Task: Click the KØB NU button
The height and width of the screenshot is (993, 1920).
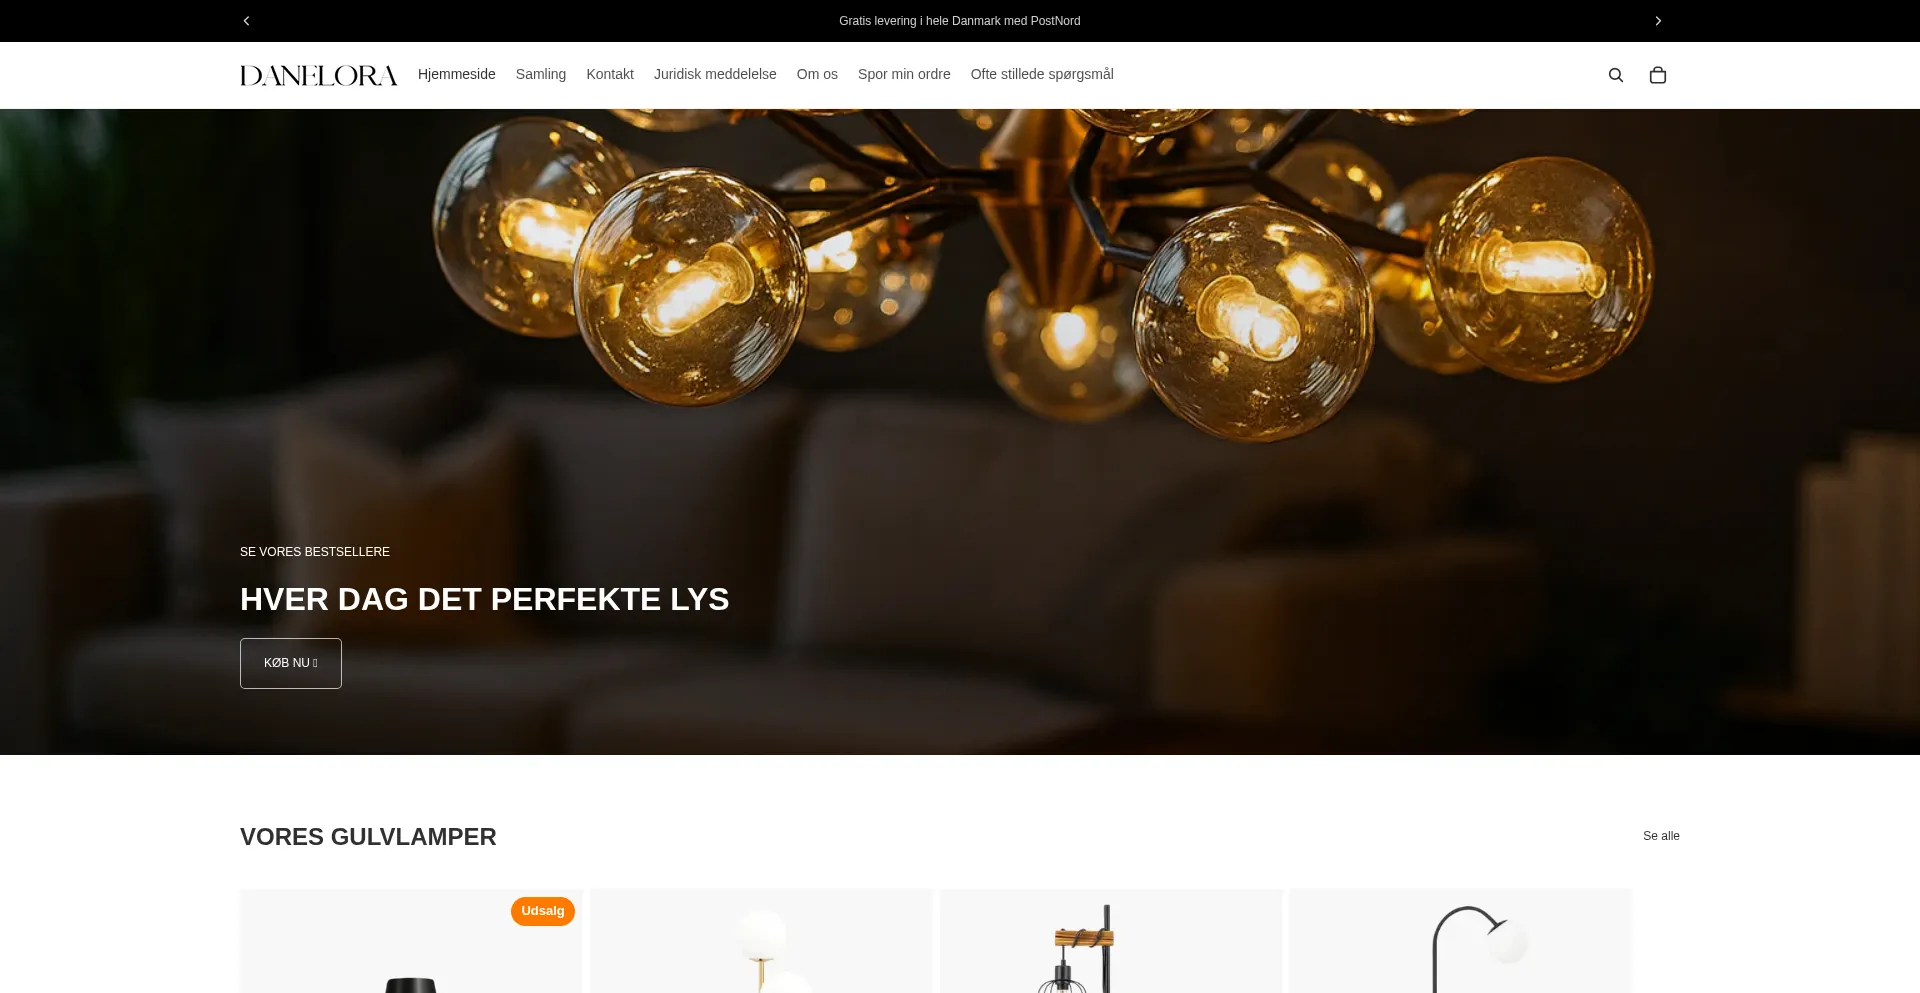Action: coord(291,663)
